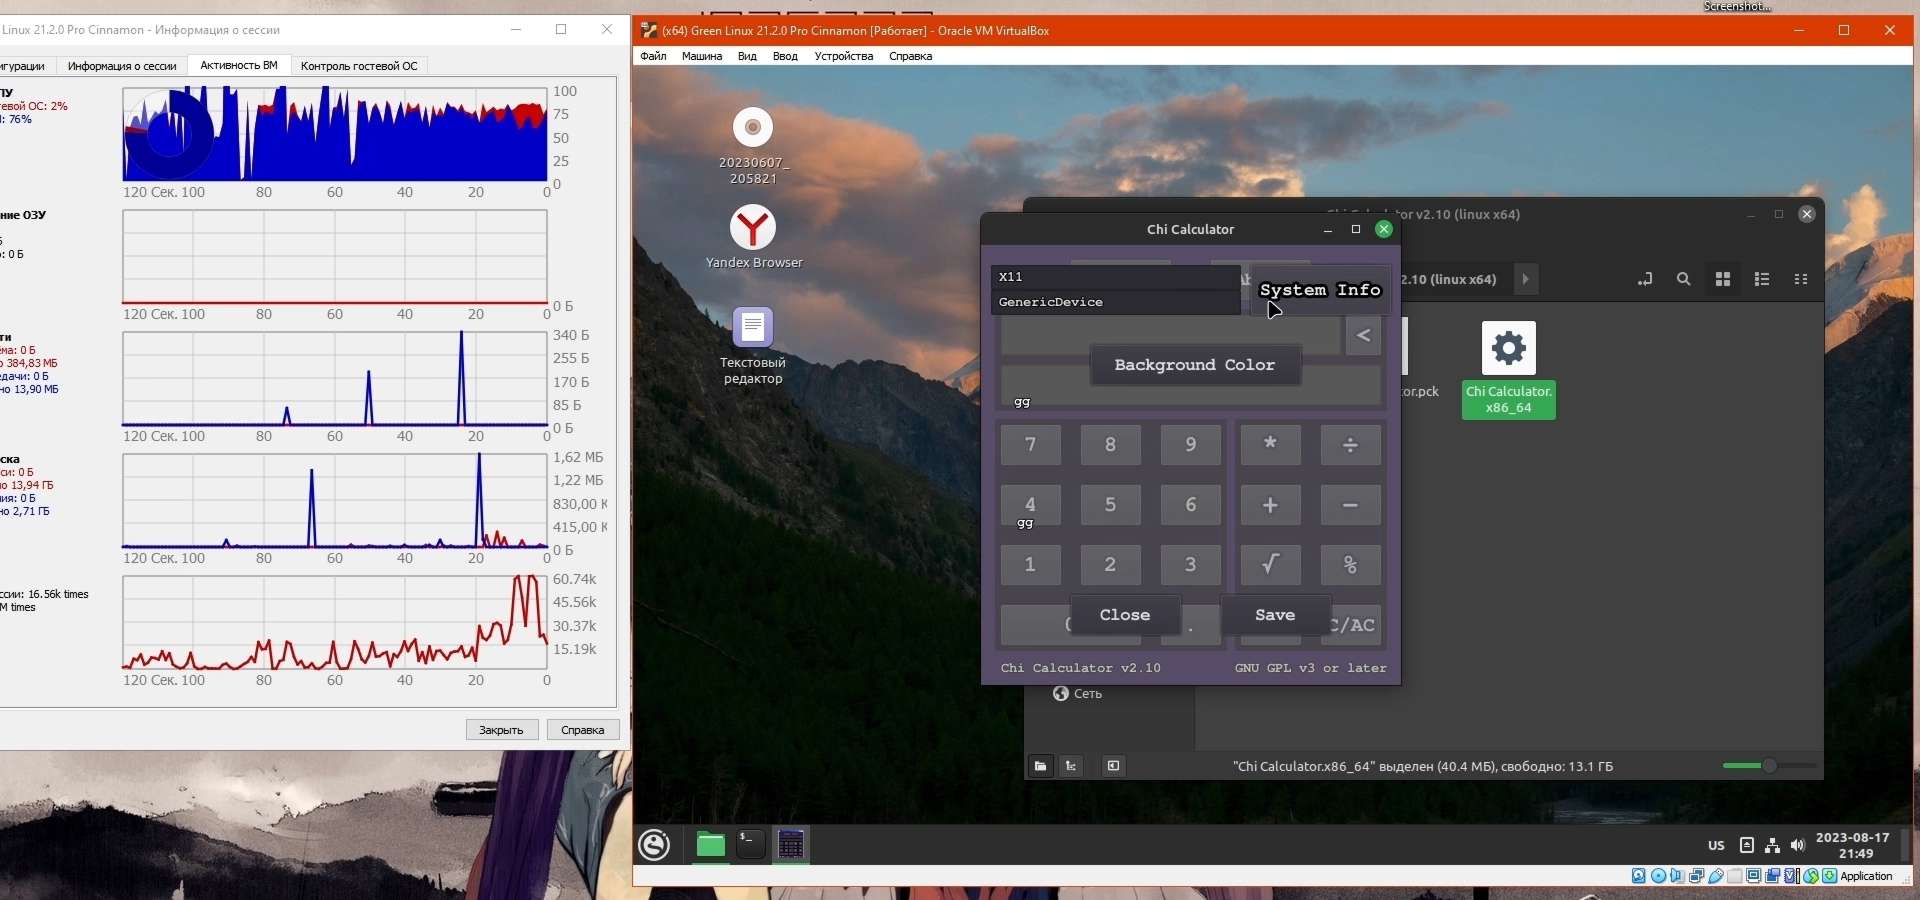Click the VirtualBox optical disk status icon
The image size is (1920, 900).
pos(1659,876)
